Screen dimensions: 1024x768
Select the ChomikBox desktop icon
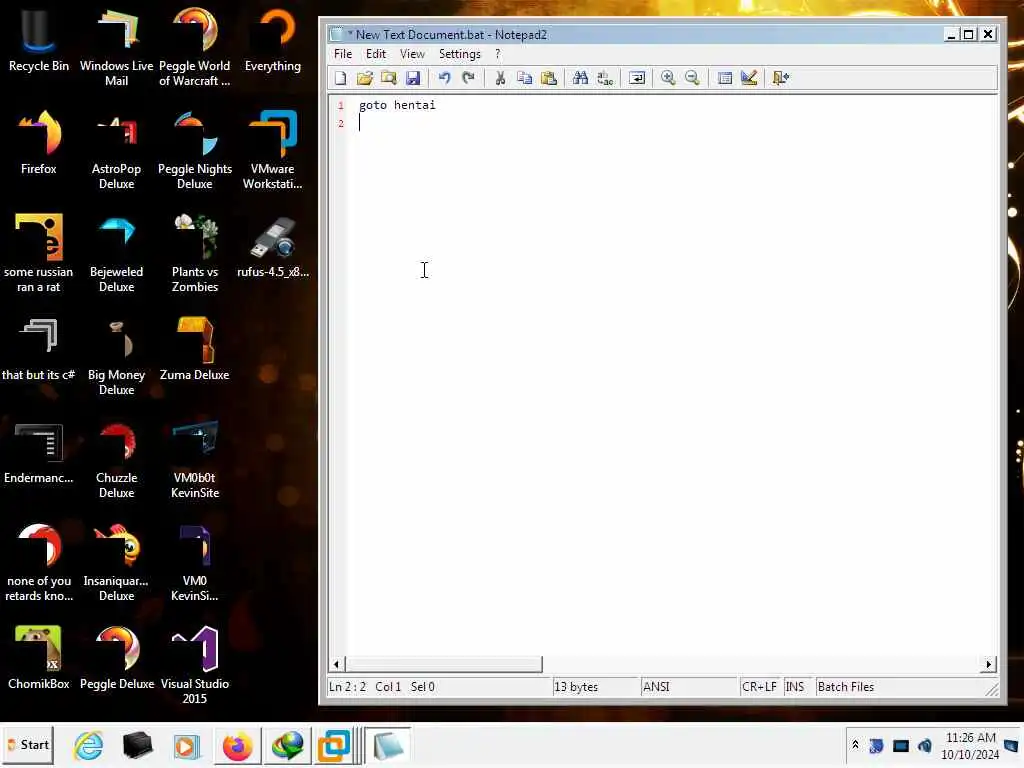coord(39,658)
